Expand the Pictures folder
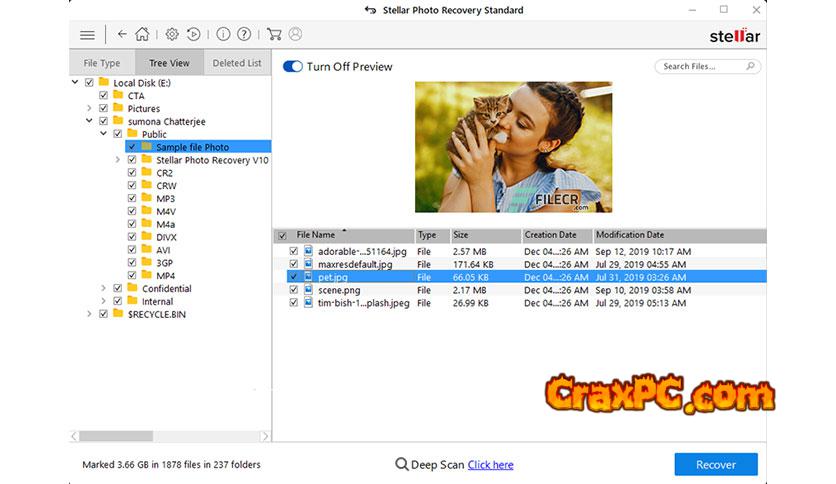 tap(89, 108)
